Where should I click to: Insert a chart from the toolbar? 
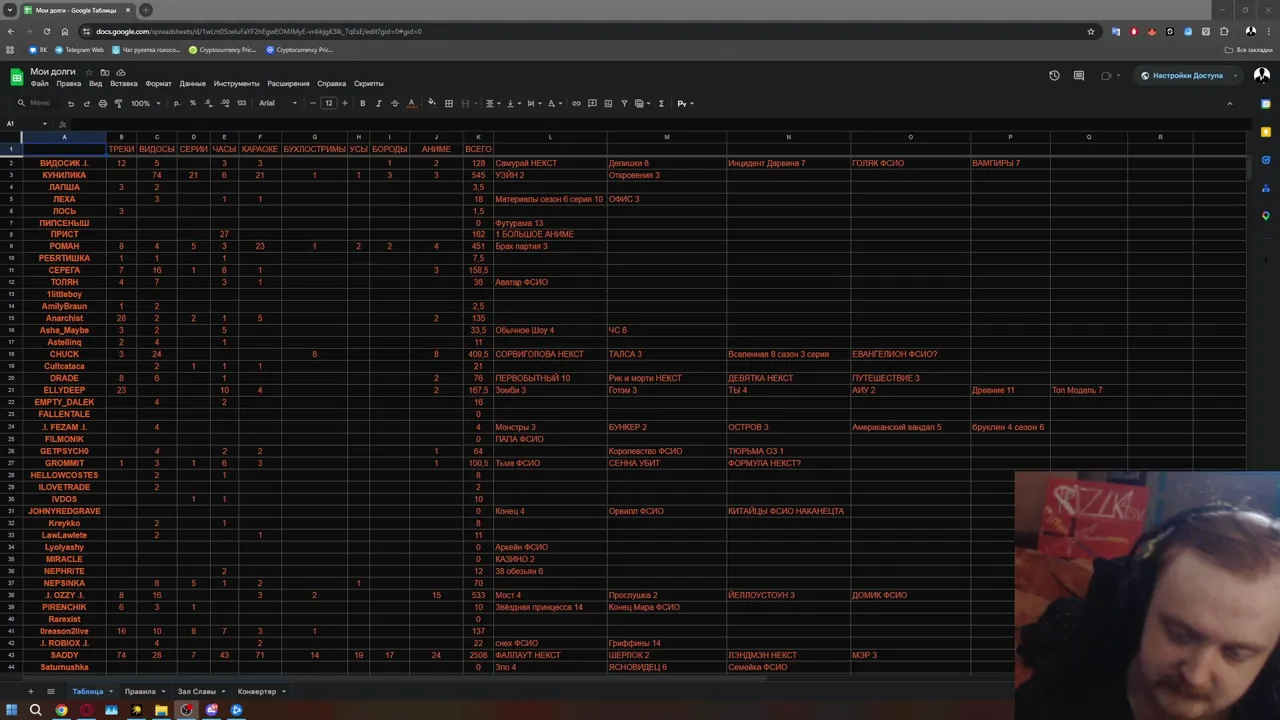[608, 103]
